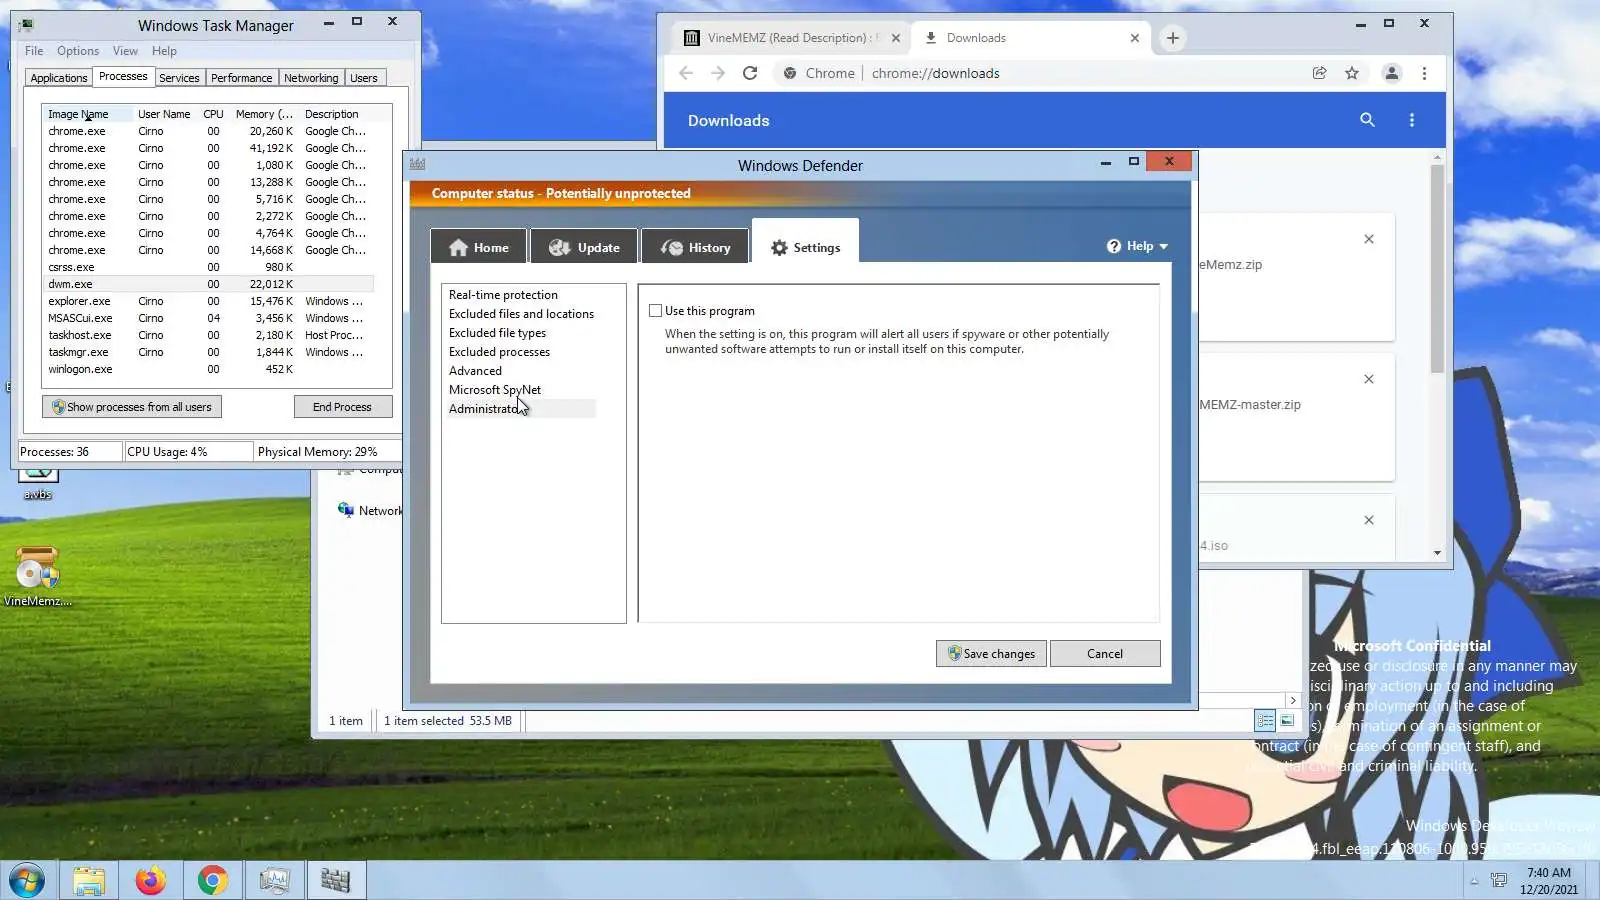Image resolution: width=1600 pixels, height=900 pixels.
Task: Open Chrome profile avatar icon
Action: 1391,73
